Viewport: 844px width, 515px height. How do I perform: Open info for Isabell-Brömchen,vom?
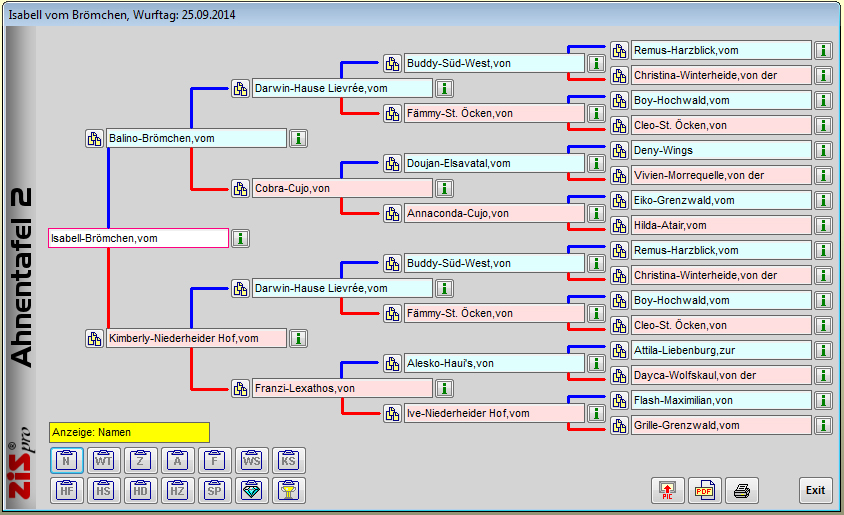[241, 238]
